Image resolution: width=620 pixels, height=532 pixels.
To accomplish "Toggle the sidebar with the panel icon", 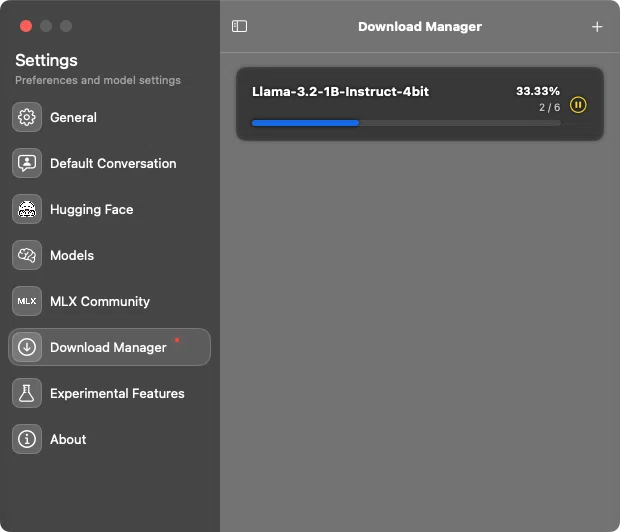I will point(239,27).
